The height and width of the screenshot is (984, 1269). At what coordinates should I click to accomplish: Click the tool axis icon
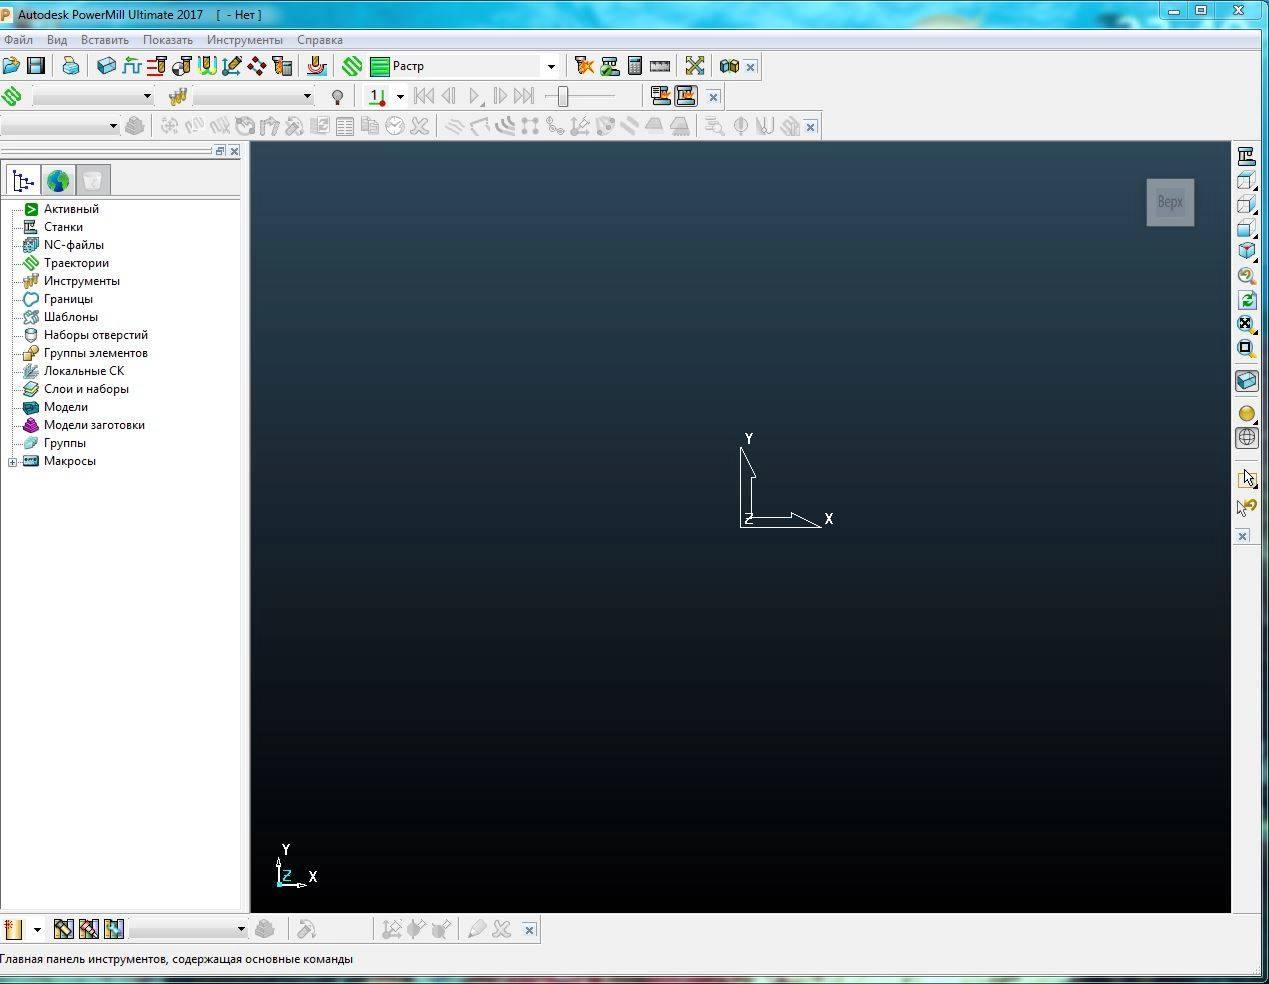(232, 66)
